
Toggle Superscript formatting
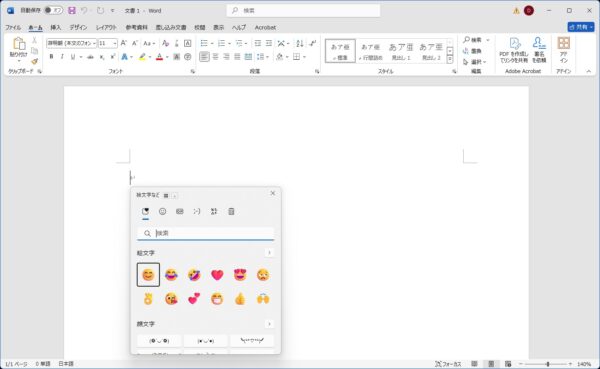pyautogui.click(x=112, y=57)
